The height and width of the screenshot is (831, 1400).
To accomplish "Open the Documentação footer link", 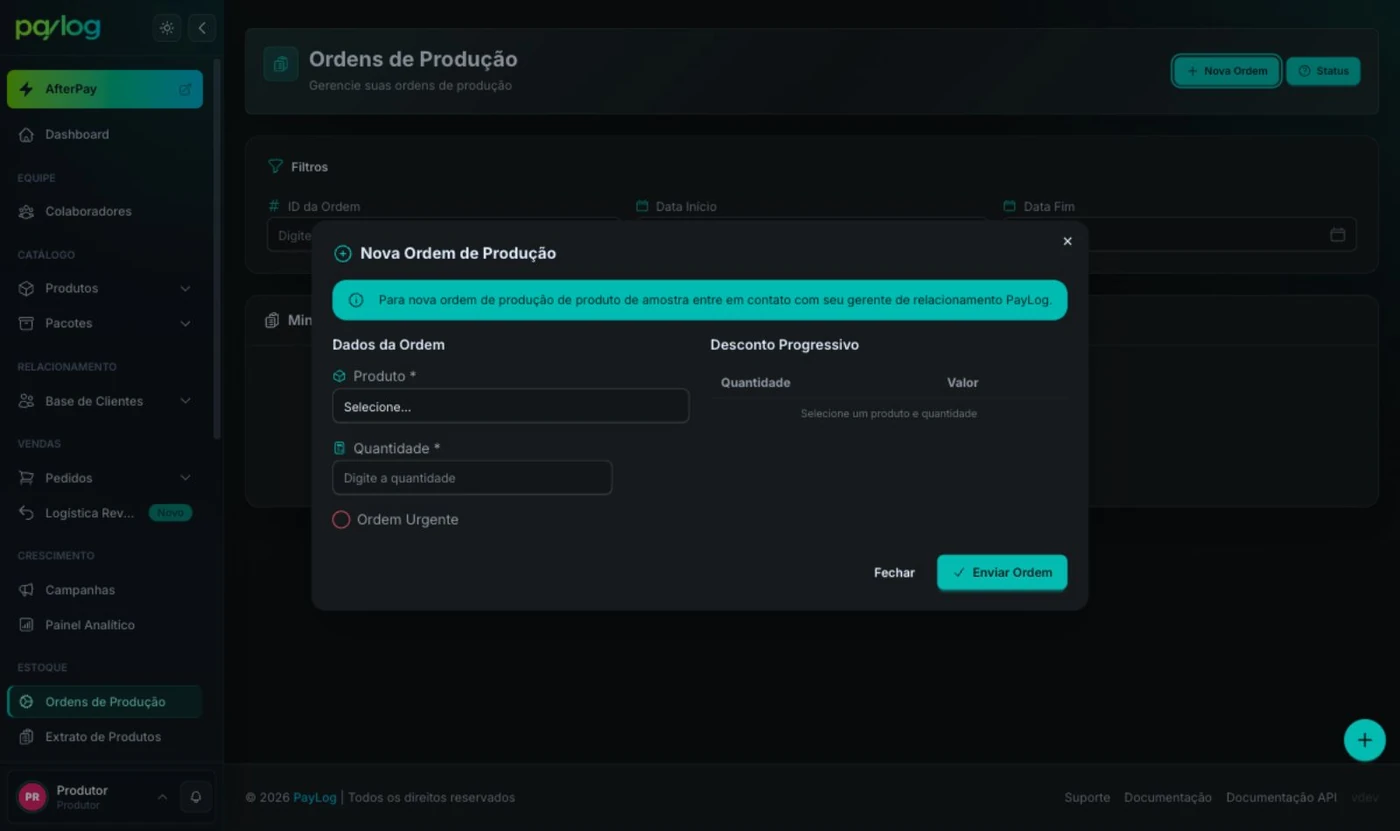I will [x=1168, y=798].
